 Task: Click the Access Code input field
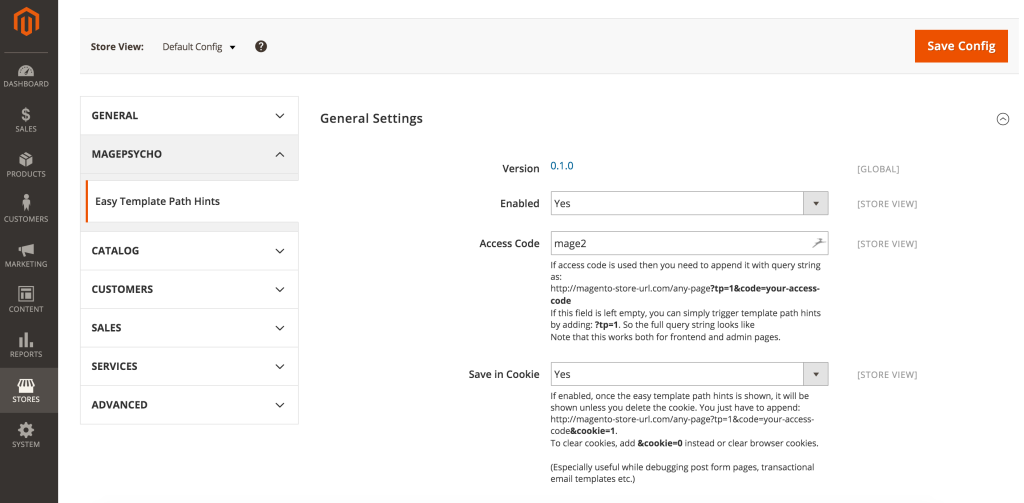680,243
